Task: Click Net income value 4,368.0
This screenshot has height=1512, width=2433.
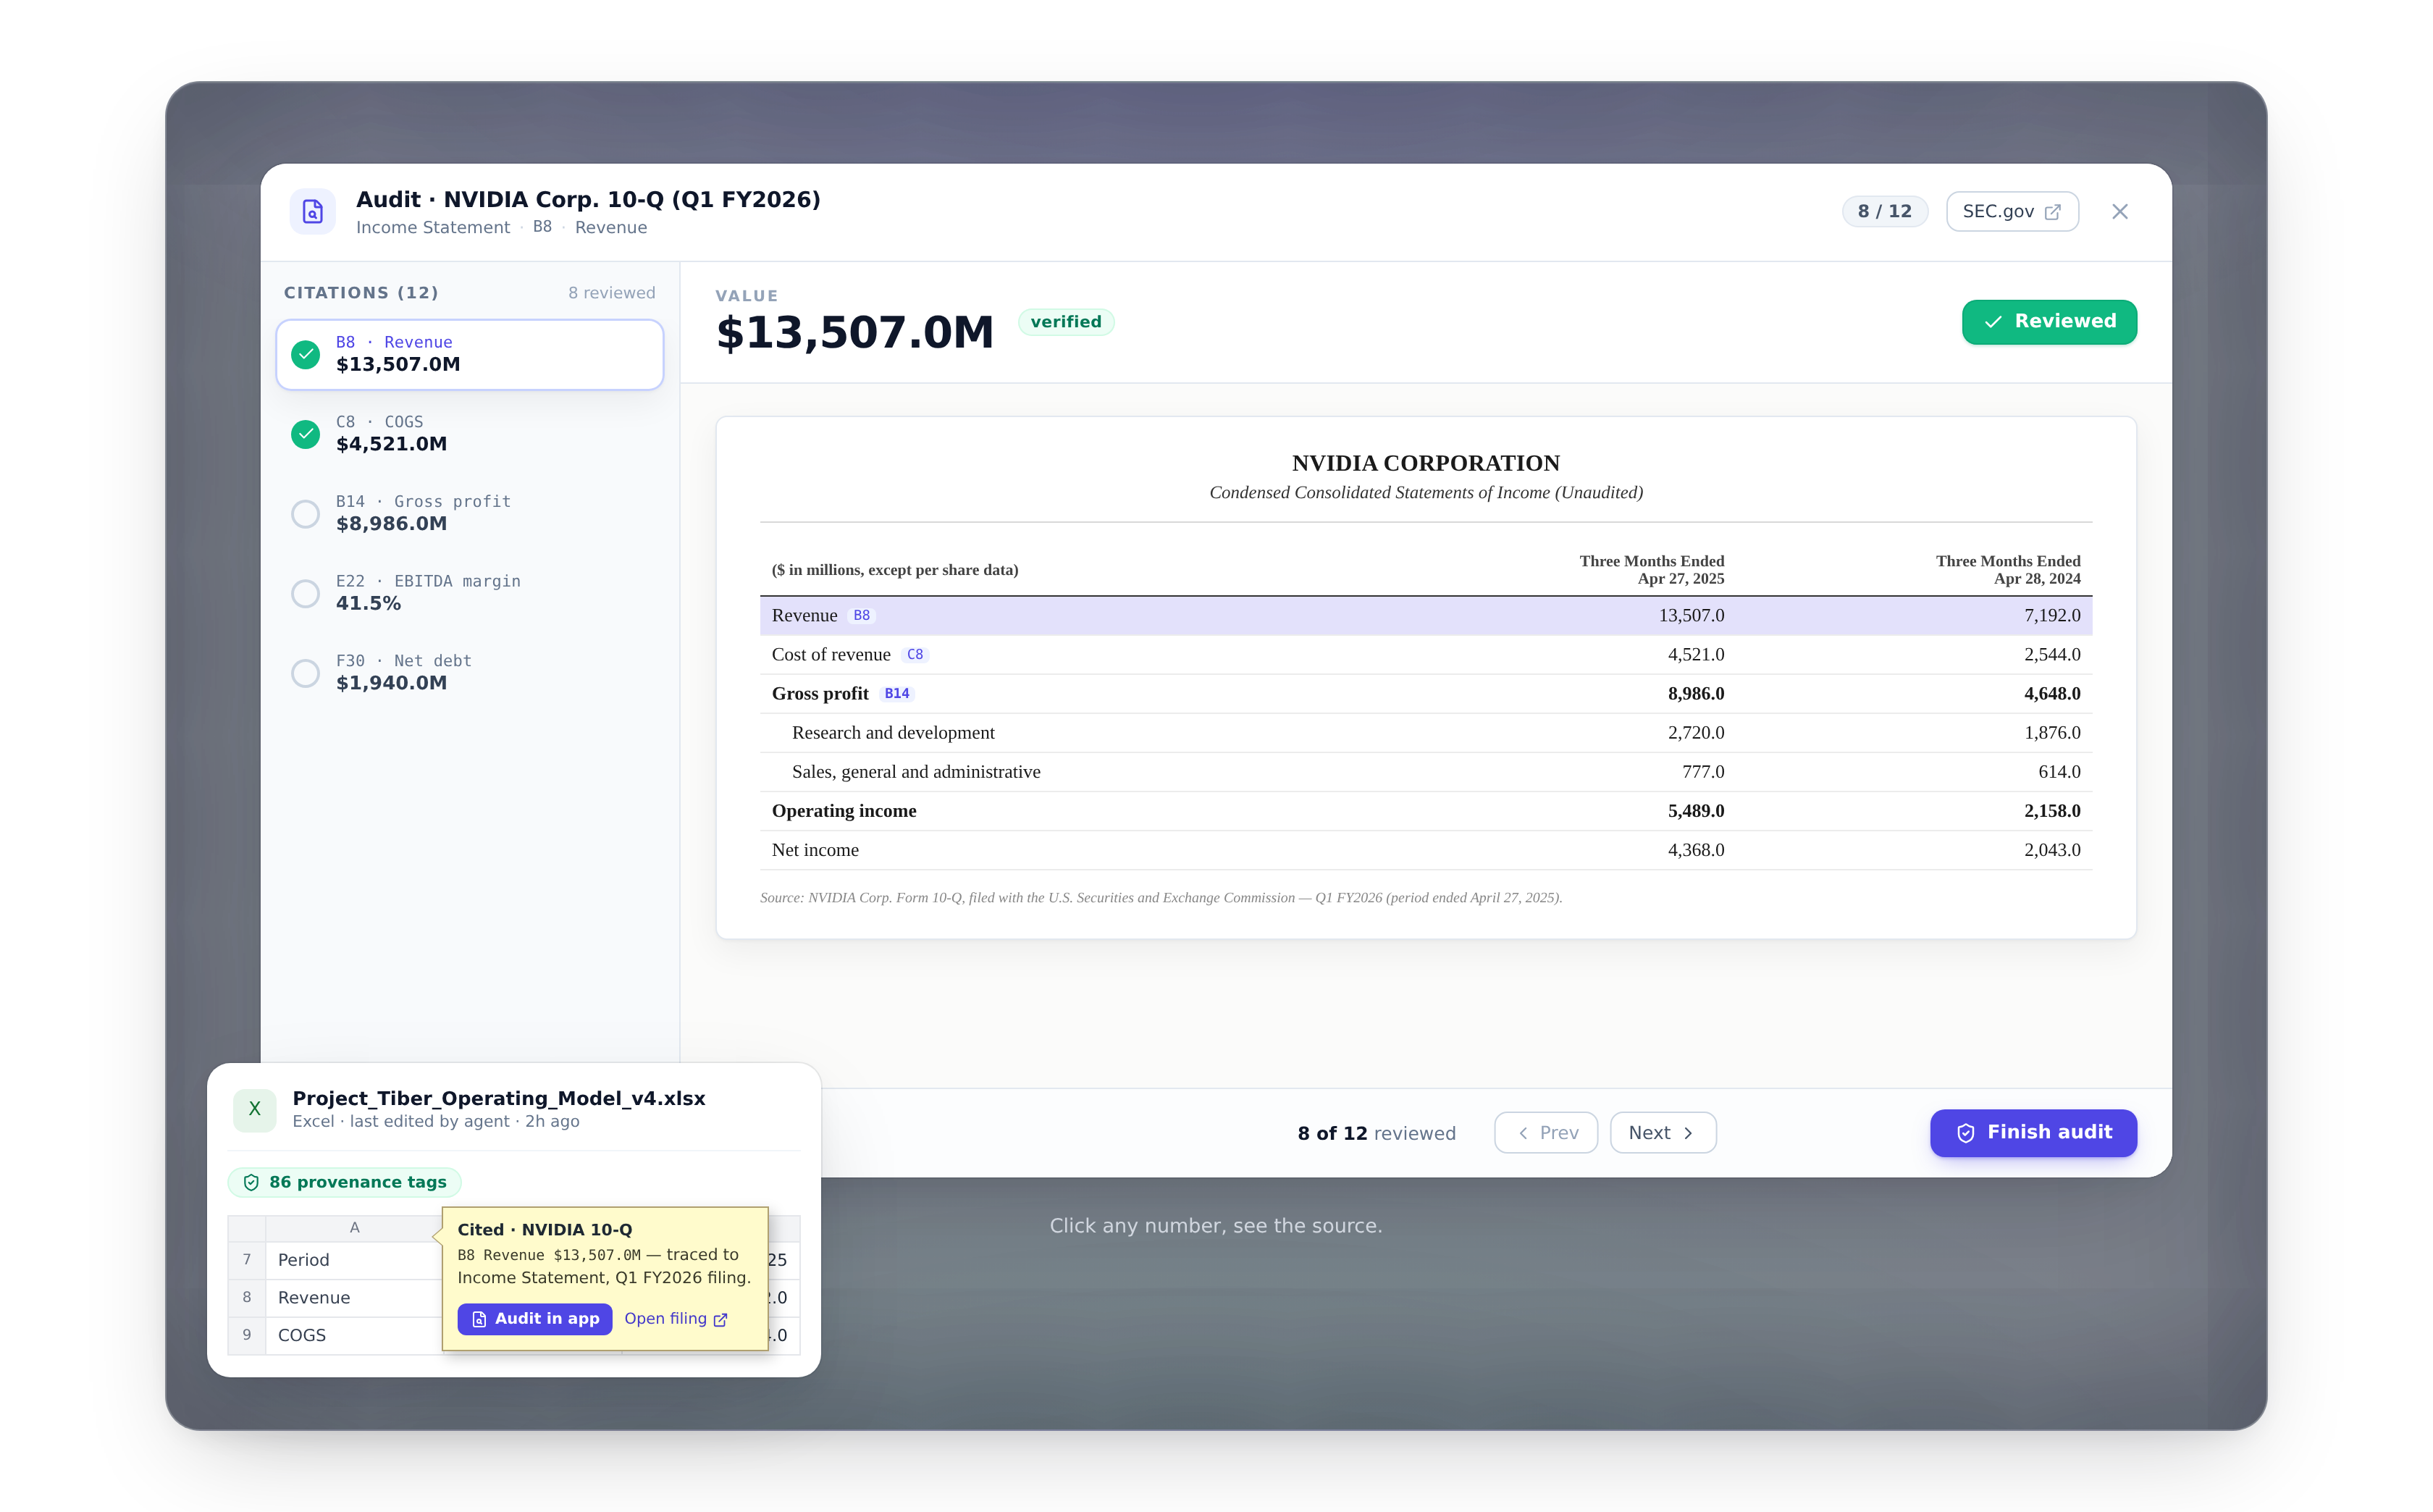Action: coord(1696,849)
